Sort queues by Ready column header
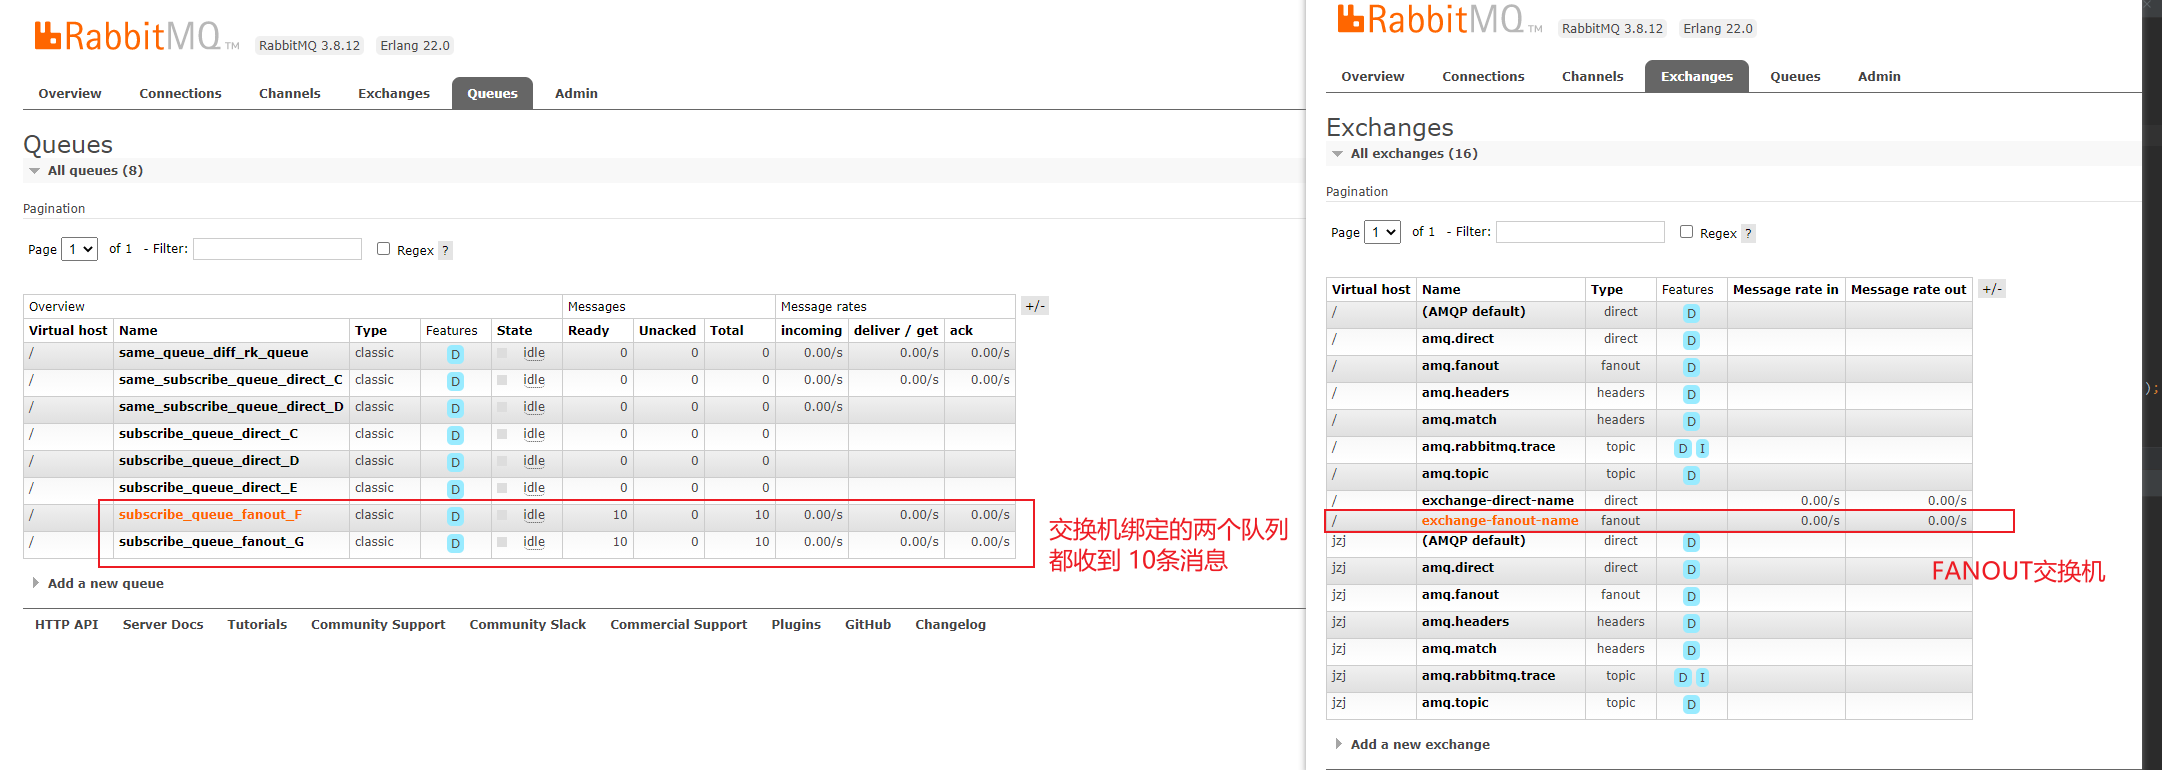The width and height of the screenshot is (2162, 770). tap(588, 331)
